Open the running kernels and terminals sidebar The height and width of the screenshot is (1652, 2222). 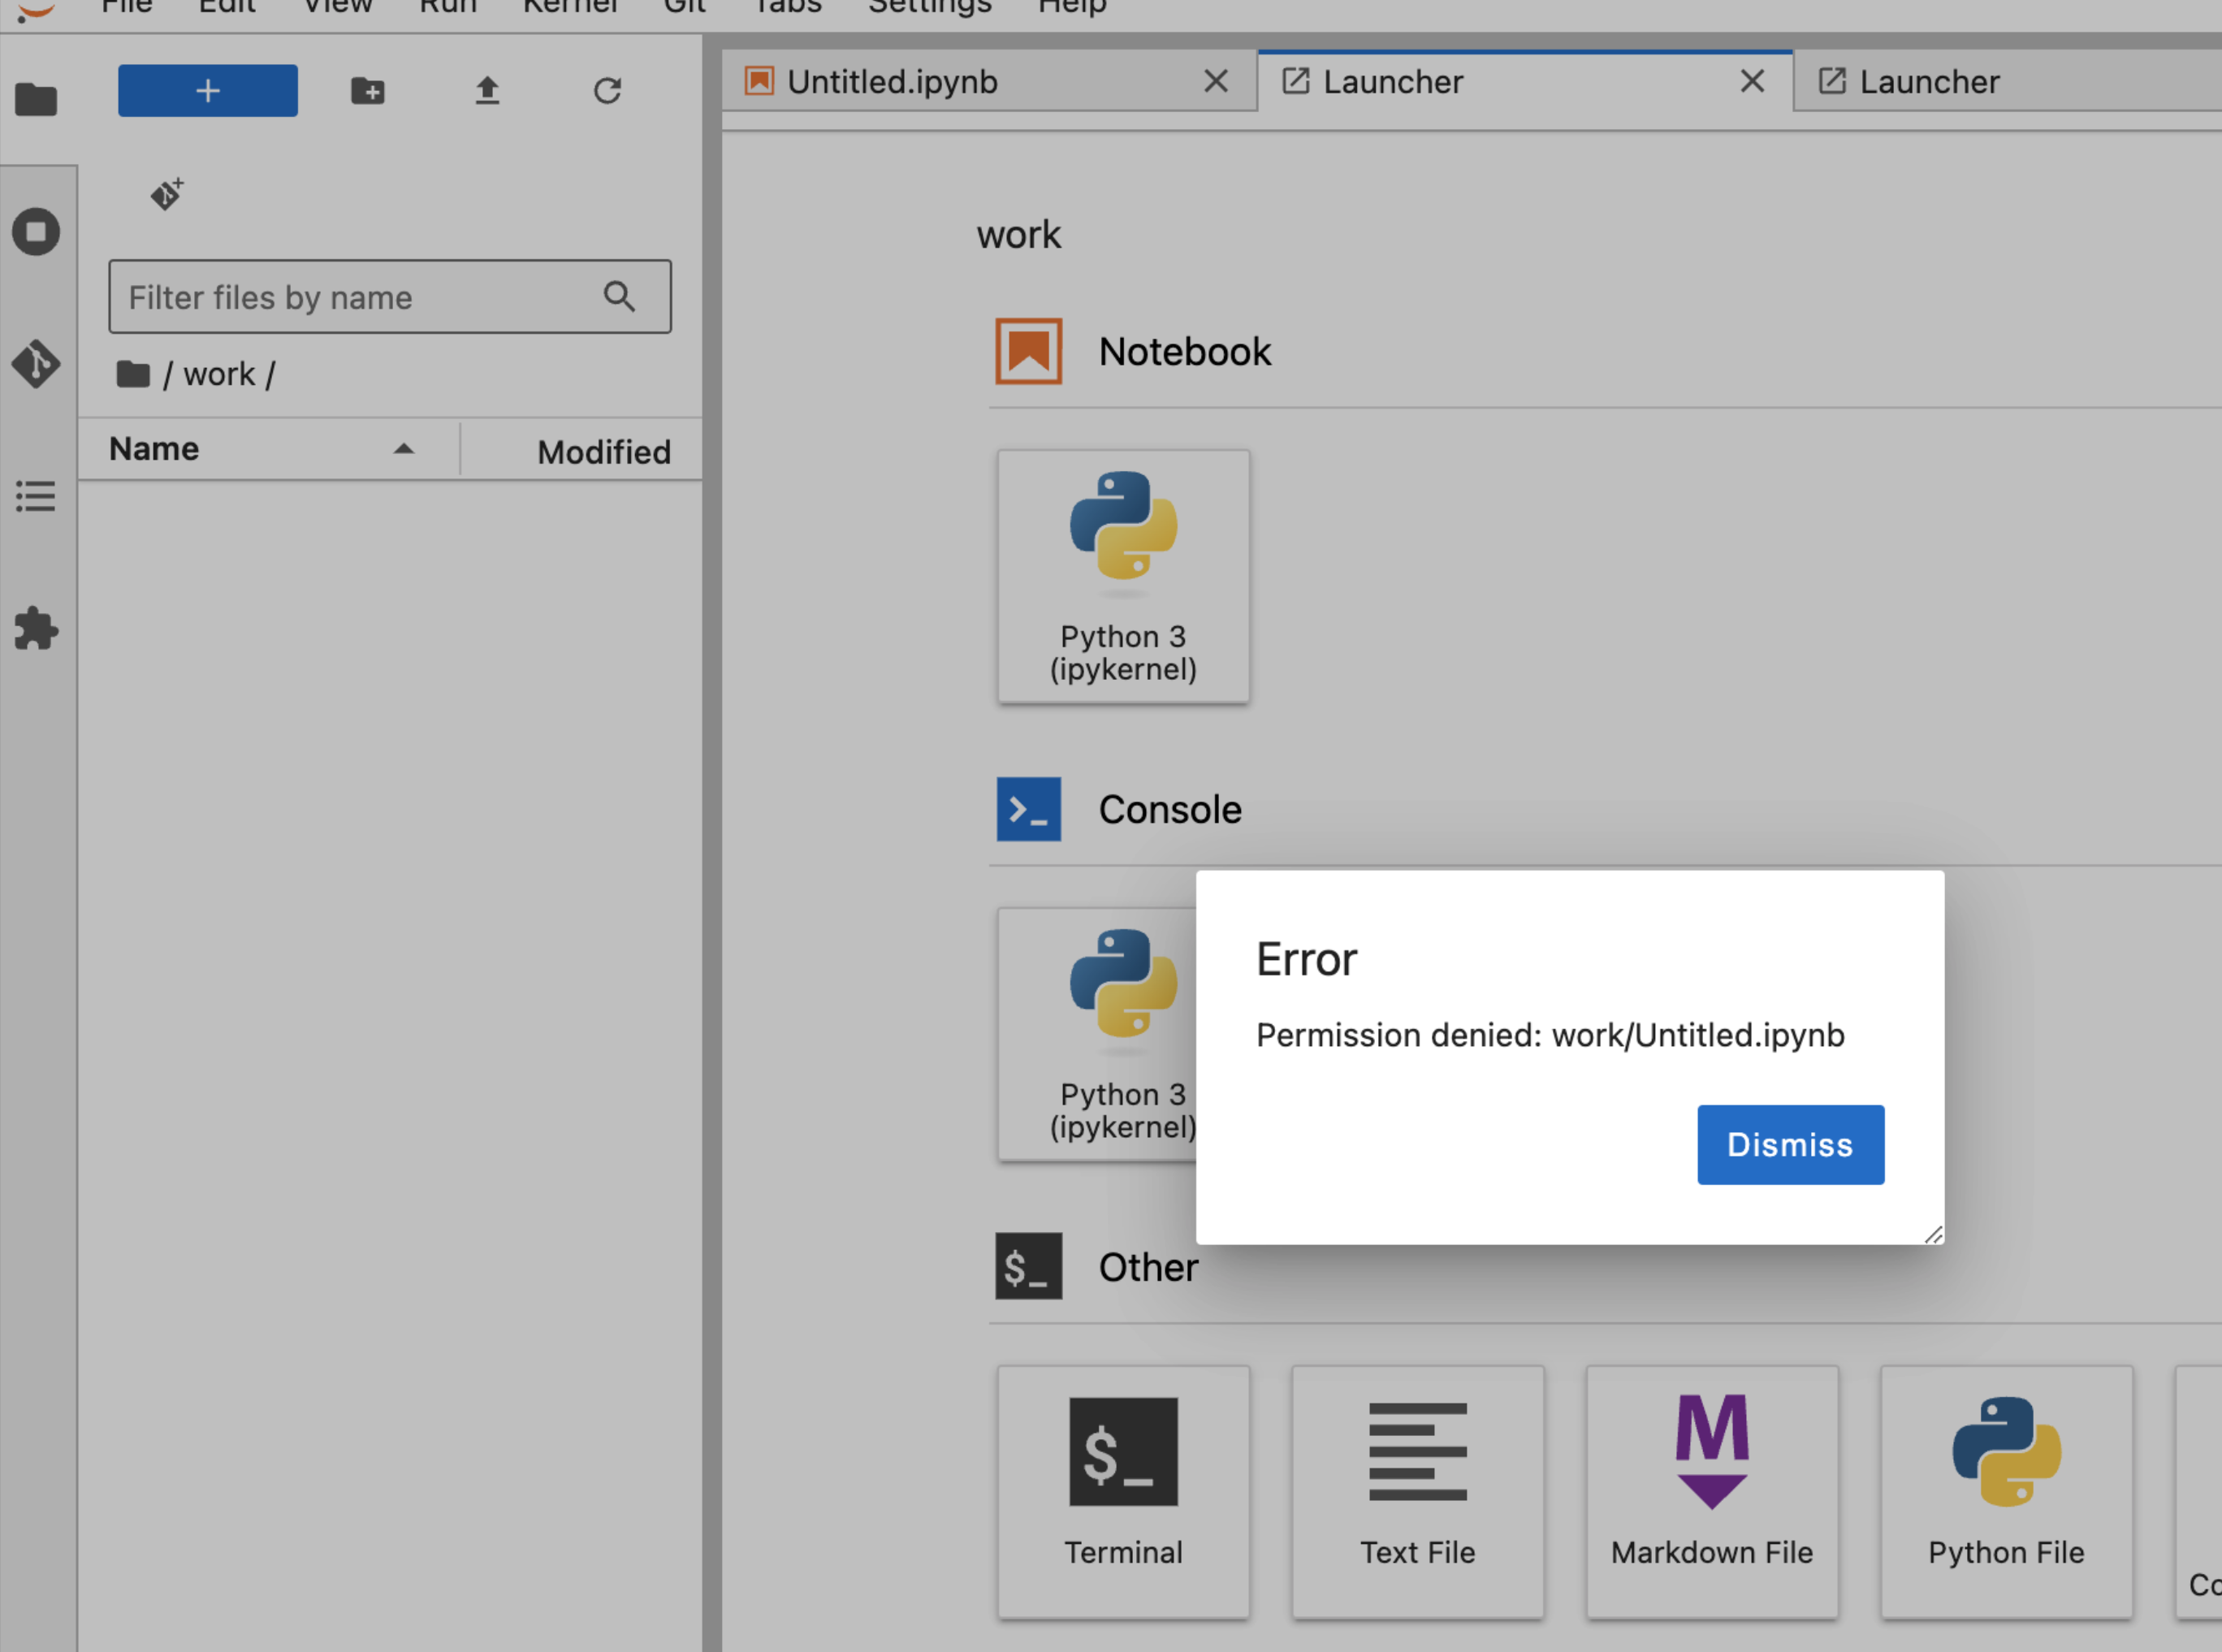tap(36, 232)
